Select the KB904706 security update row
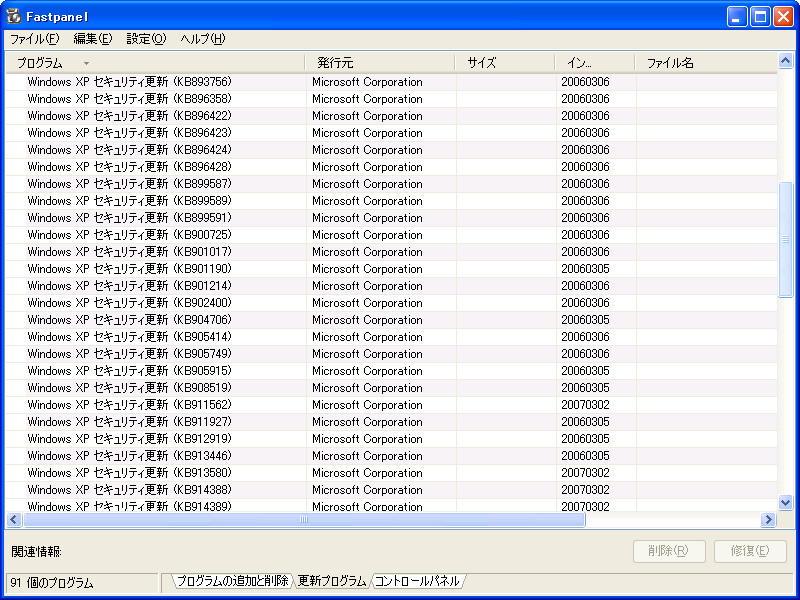Image resolution: width=800 pixels, height=600 pixels. coord(391,320)
